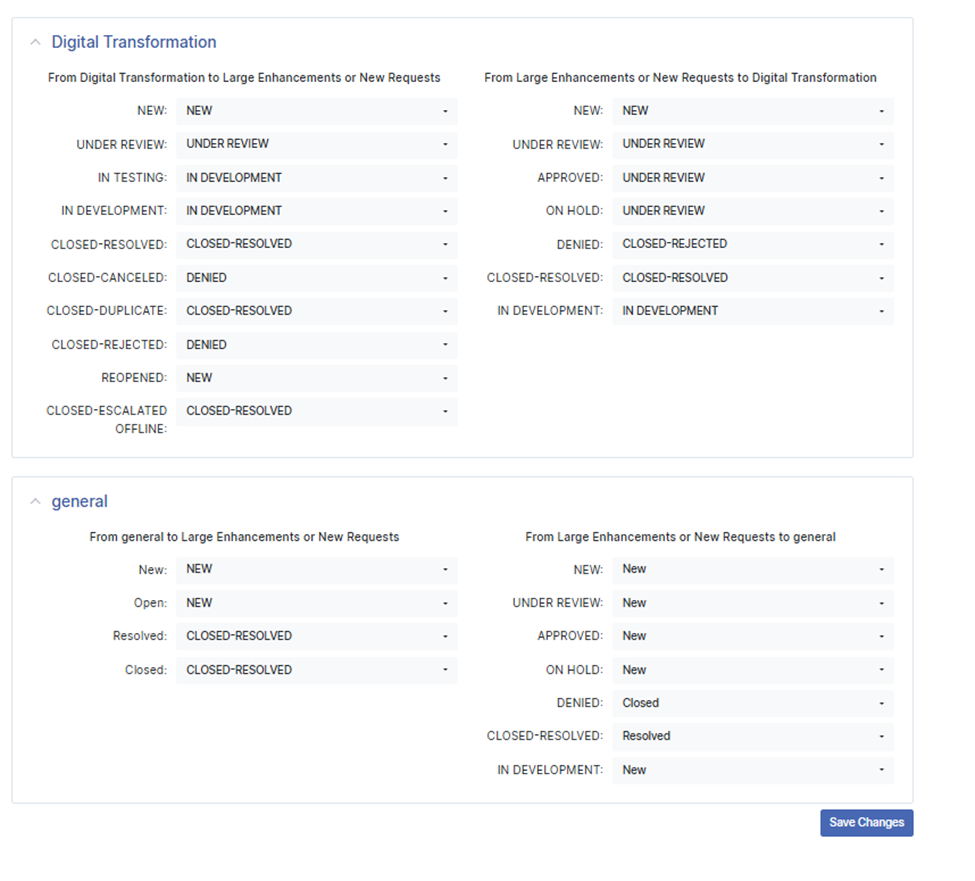Open the Digital Transformation heading link

(134, 42)
